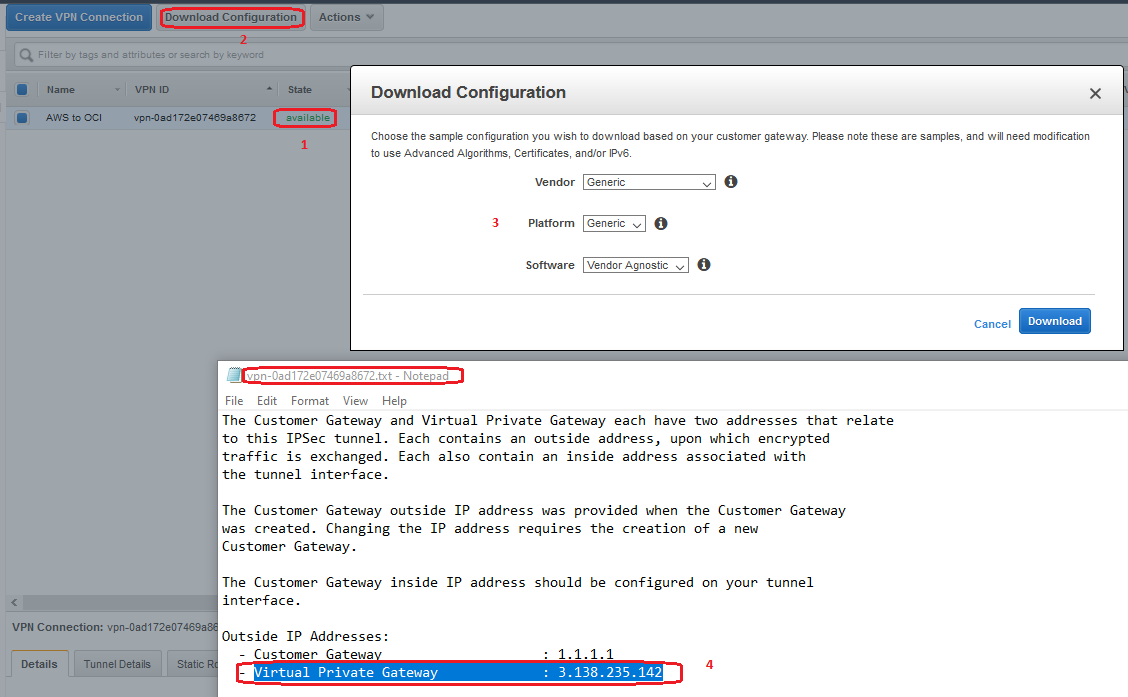Click the available state label
The height and width of the screenshot is (697, 1128).
point(308,118)
